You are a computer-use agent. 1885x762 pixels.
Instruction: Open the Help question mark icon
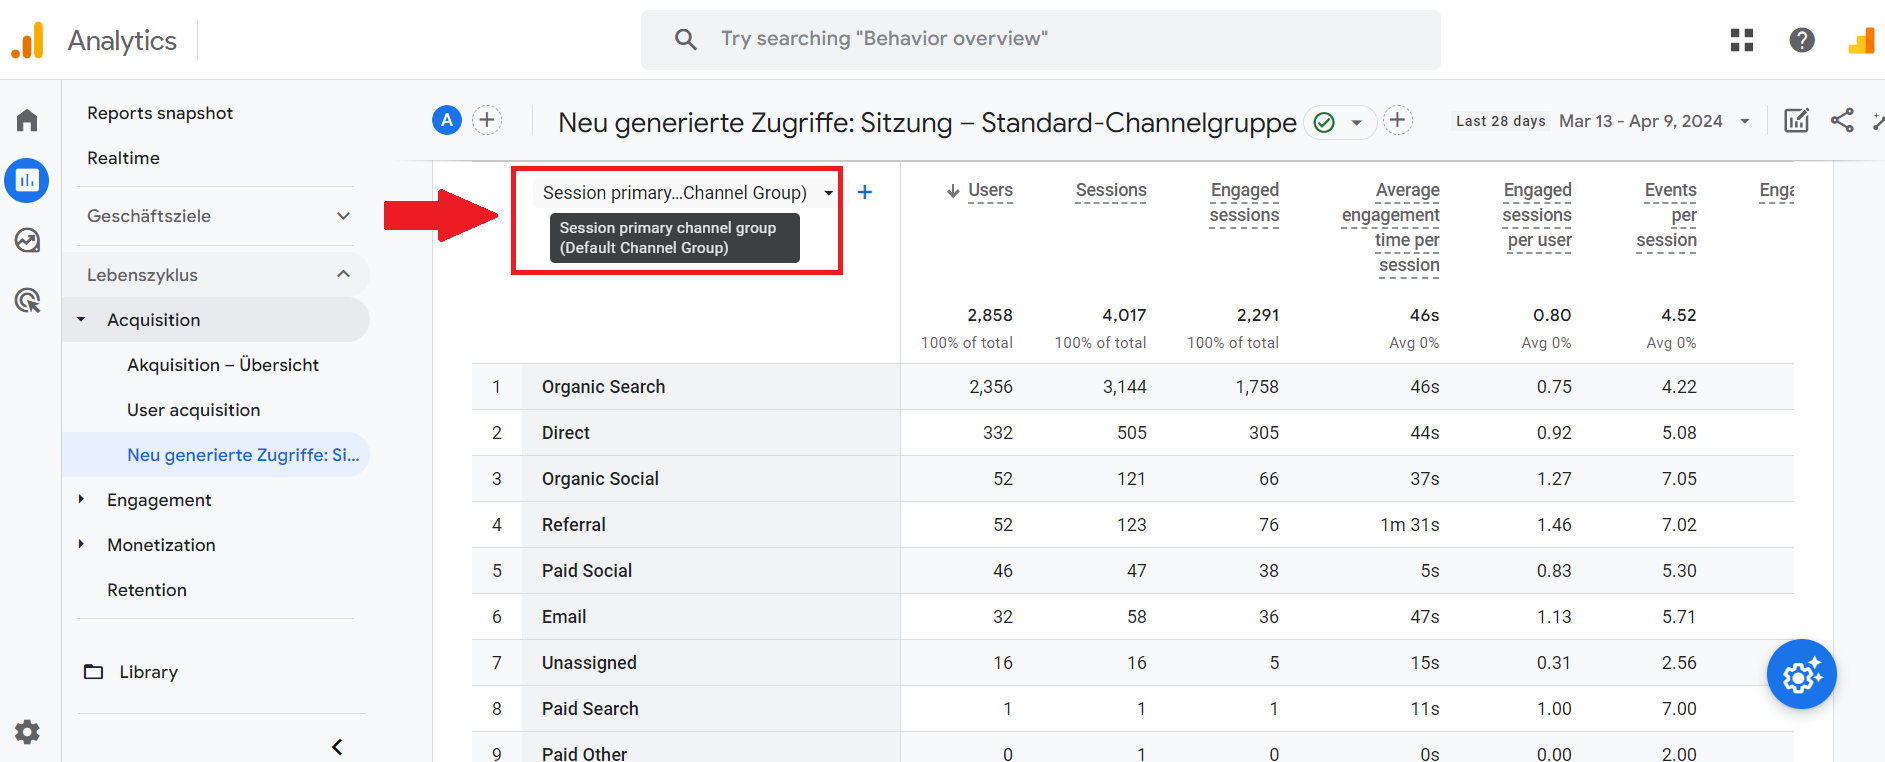(x=1802, y=40)
